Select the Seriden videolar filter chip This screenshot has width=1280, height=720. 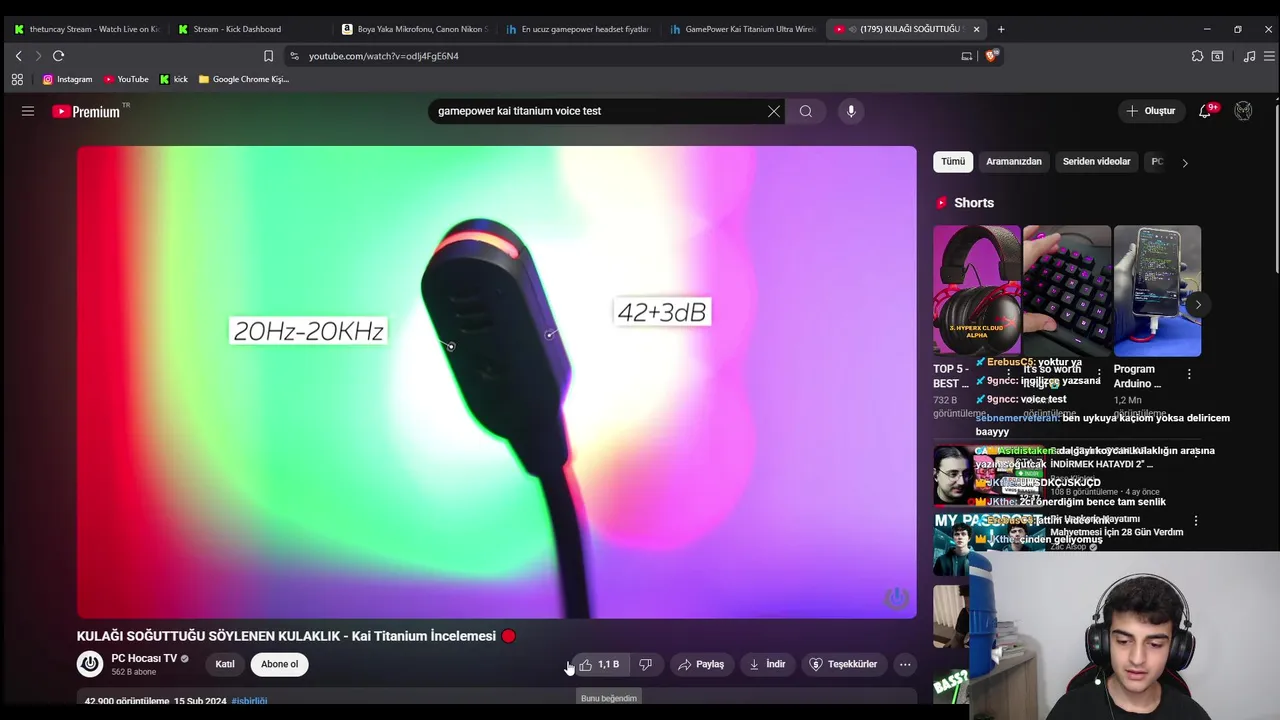(x=1096, y=161)
